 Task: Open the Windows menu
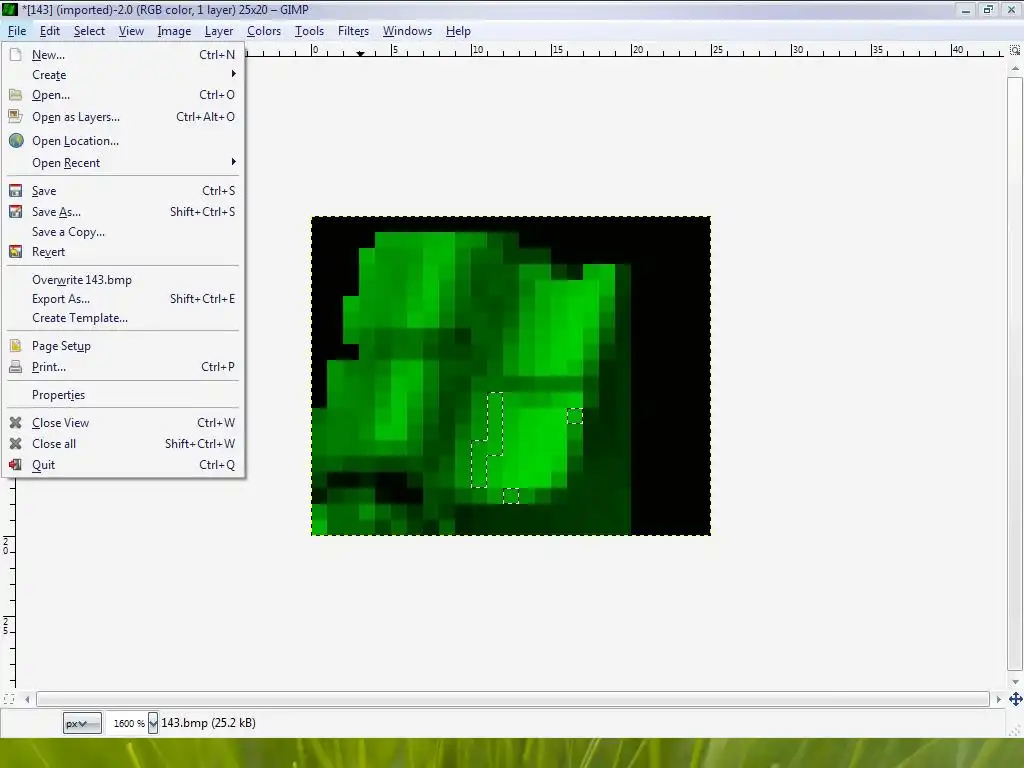(x=407, y=31)
